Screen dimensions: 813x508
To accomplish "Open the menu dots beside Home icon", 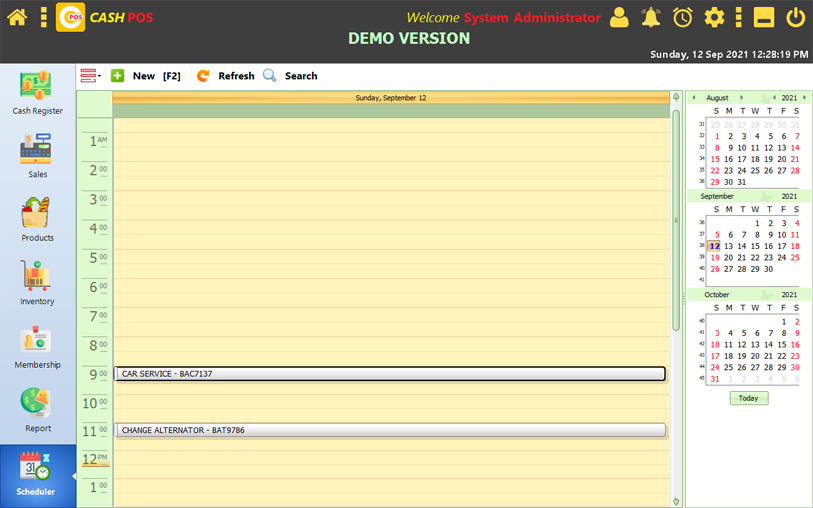I will tap(44, 17).
